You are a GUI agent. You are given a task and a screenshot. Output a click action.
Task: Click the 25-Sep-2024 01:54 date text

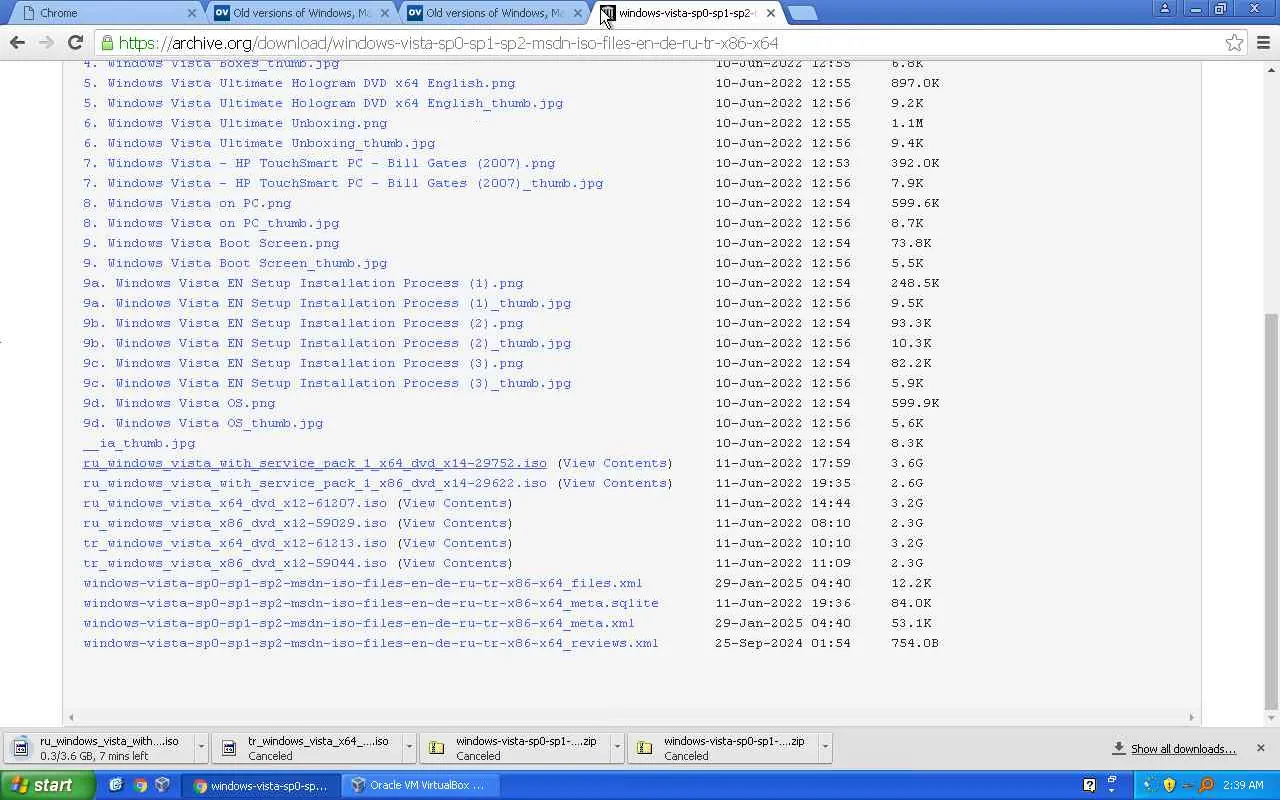point(783,643)
